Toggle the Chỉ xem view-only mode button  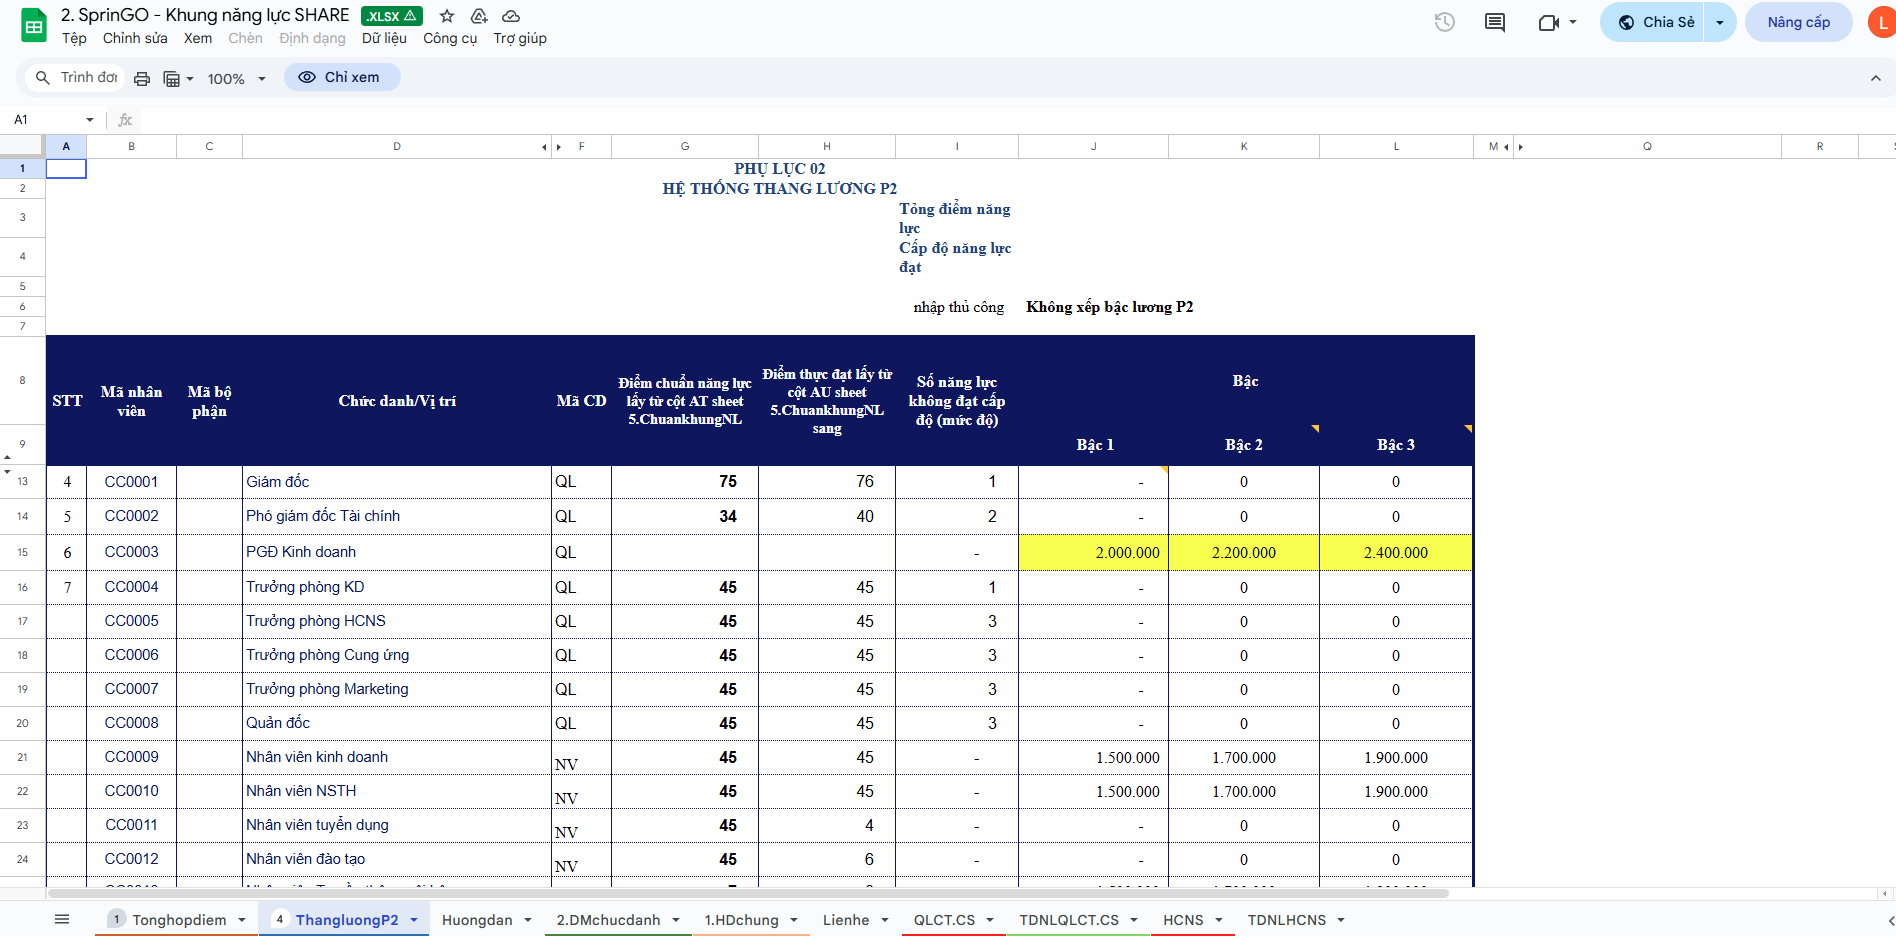[x=342, y=77]
